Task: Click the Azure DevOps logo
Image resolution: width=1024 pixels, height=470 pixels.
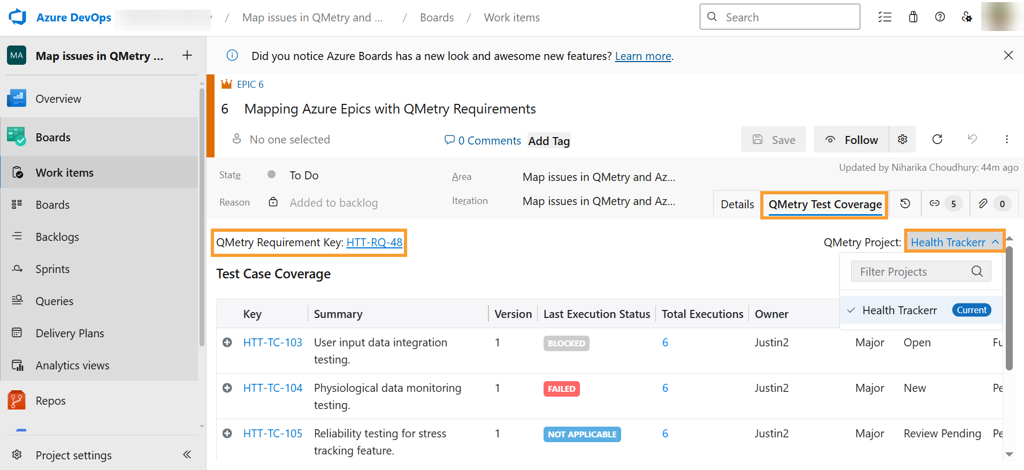Action: click(x=16, y=18)
